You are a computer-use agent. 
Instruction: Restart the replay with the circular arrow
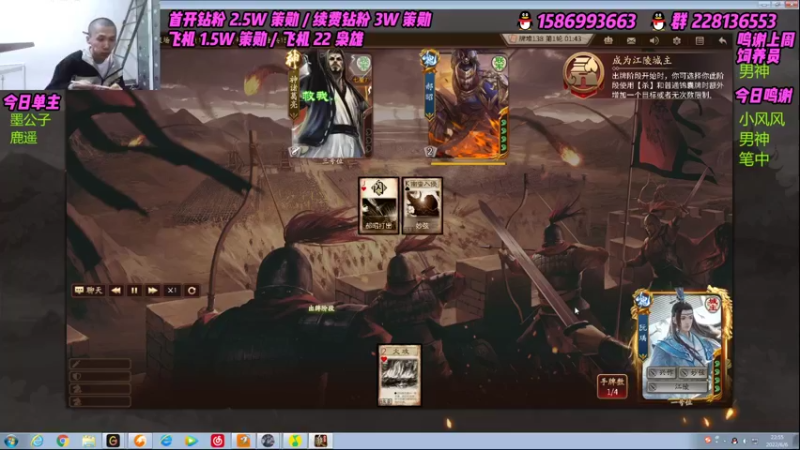192,290
